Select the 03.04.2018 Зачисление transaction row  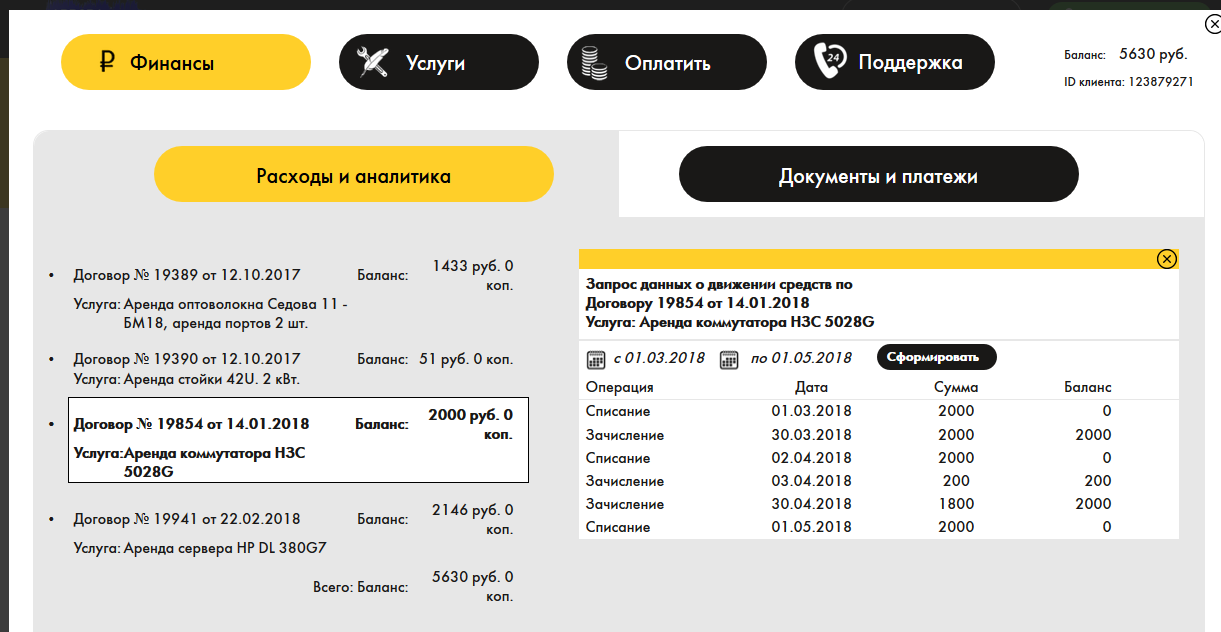pos(879,481)
